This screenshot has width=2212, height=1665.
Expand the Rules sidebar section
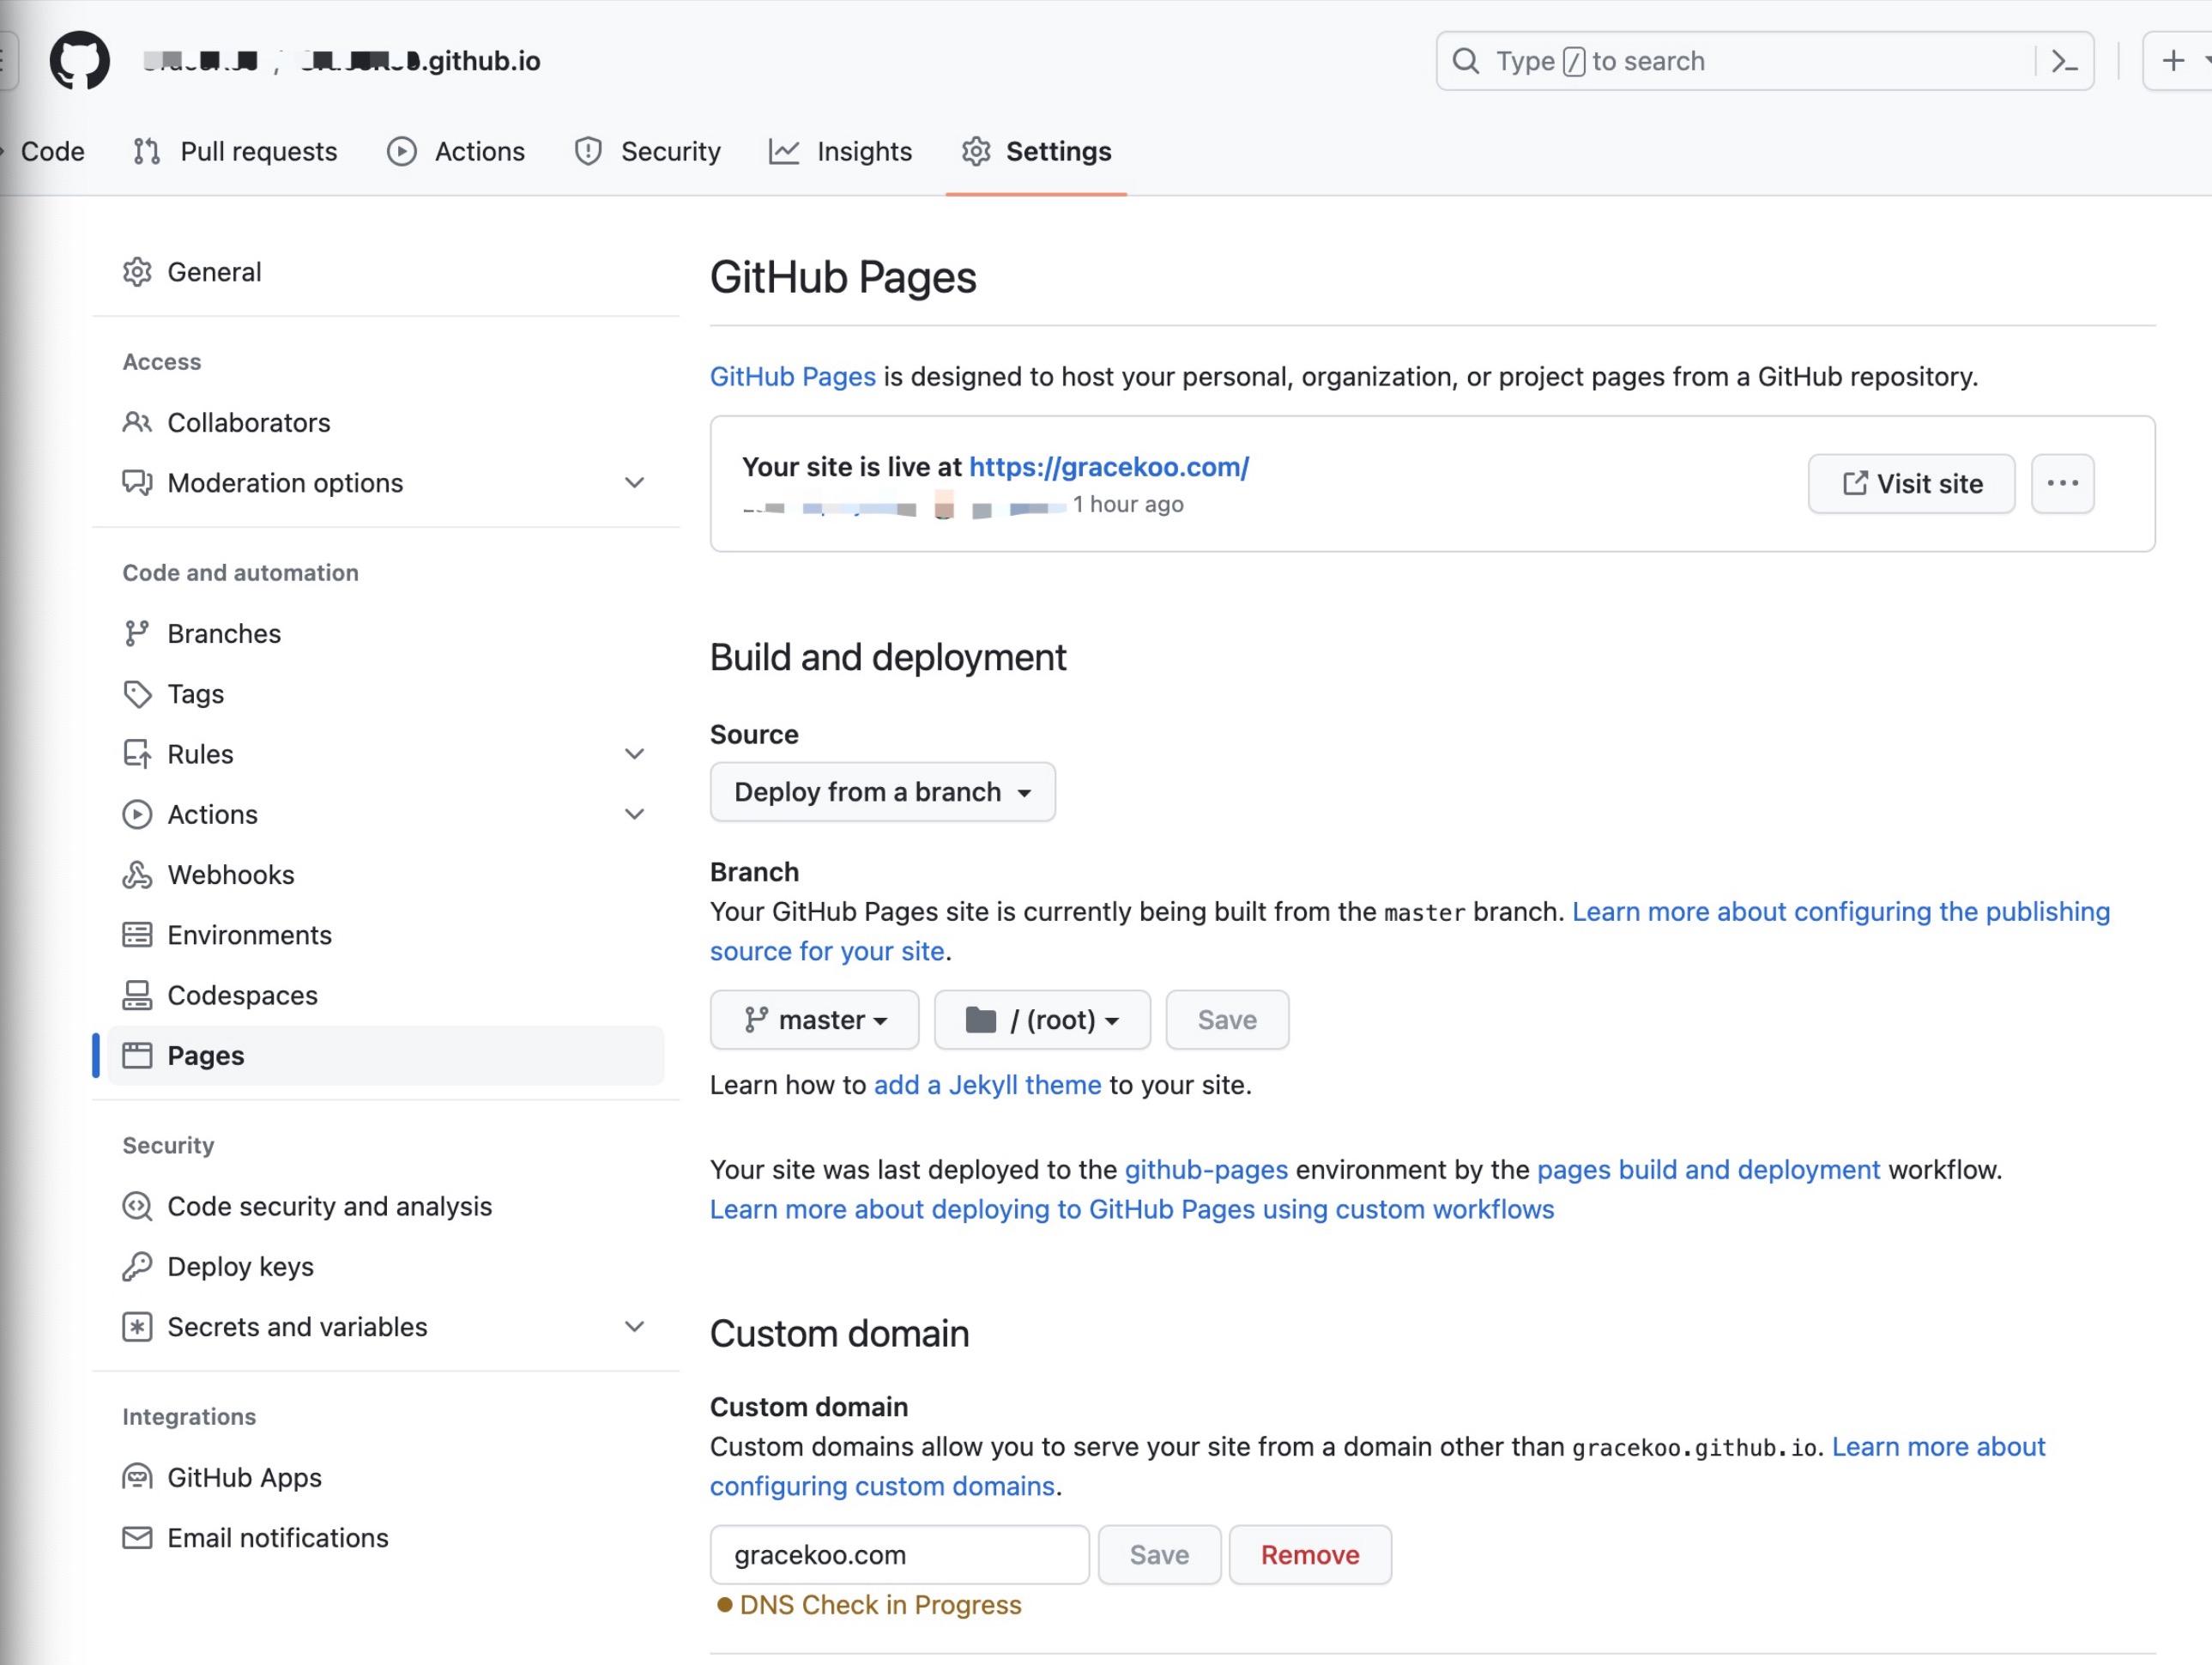(635, 753)
